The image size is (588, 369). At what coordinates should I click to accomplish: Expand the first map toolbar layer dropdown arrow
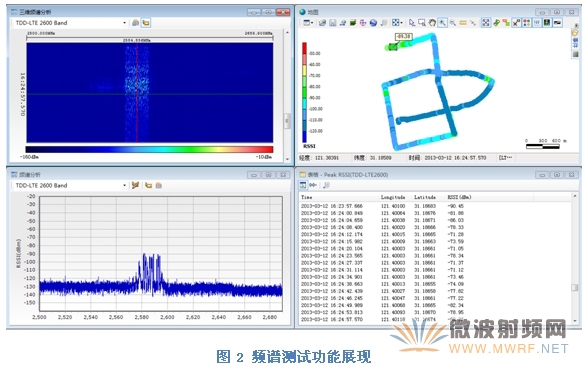point(312,23)
